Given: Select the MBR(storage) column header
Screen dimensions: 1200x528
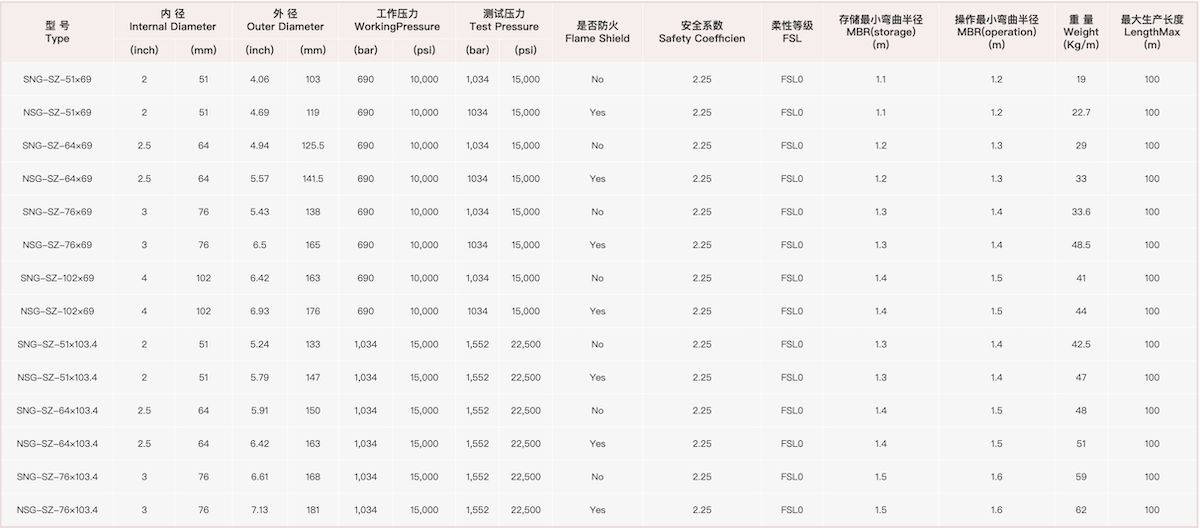Looking at the screenshot, I should [881, 31].
